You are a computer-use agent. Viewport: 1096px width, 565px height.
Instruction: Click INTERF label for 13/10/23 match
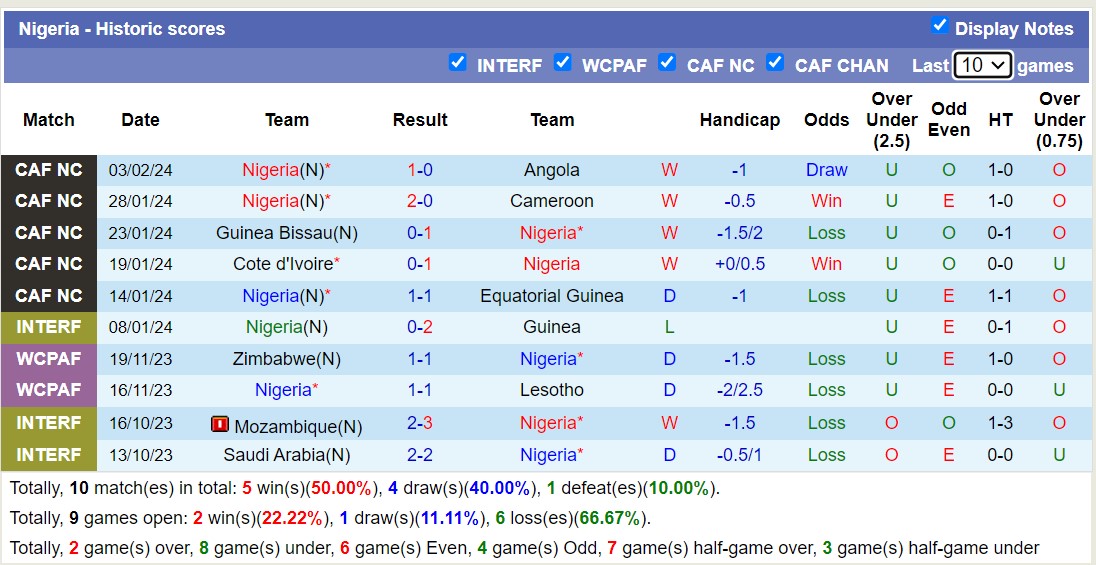49,455
